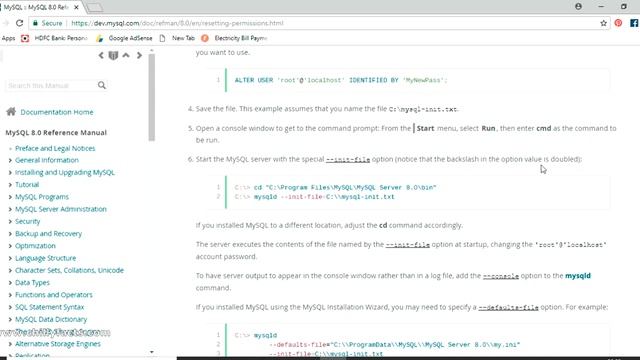The image size is (640, 360).
Task: Click the mysqld --init-file code line
Action: pos(315,197)
